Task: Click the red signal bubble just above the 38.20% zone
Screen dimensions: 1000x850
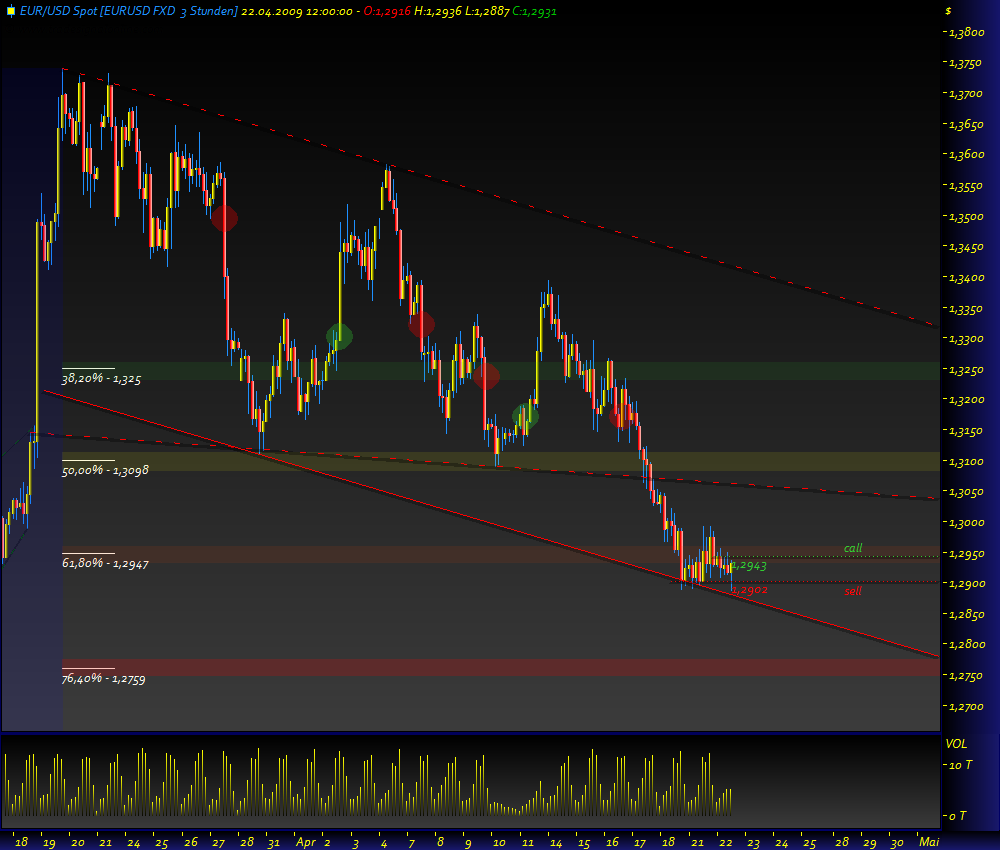Action: click(x=488, y=378)
